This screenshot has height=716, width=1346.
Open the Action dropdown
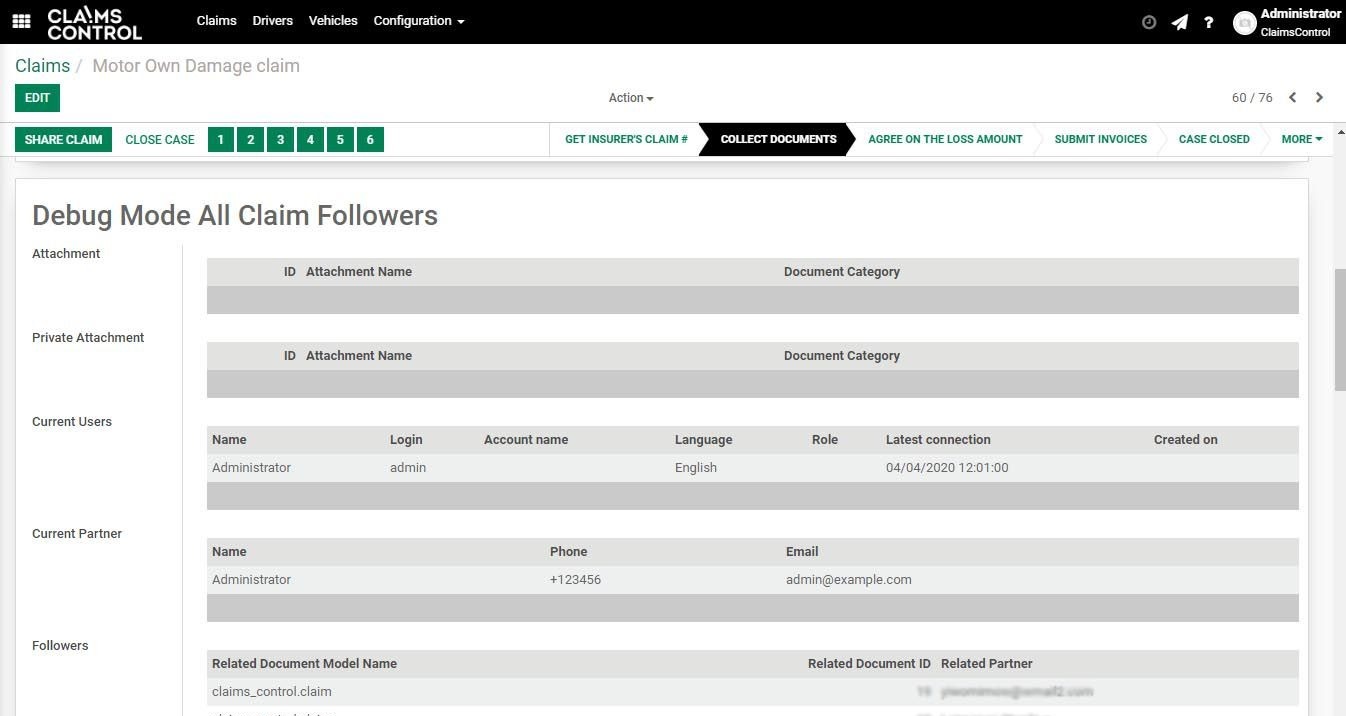pyautogui.click(x=630, y=98)
